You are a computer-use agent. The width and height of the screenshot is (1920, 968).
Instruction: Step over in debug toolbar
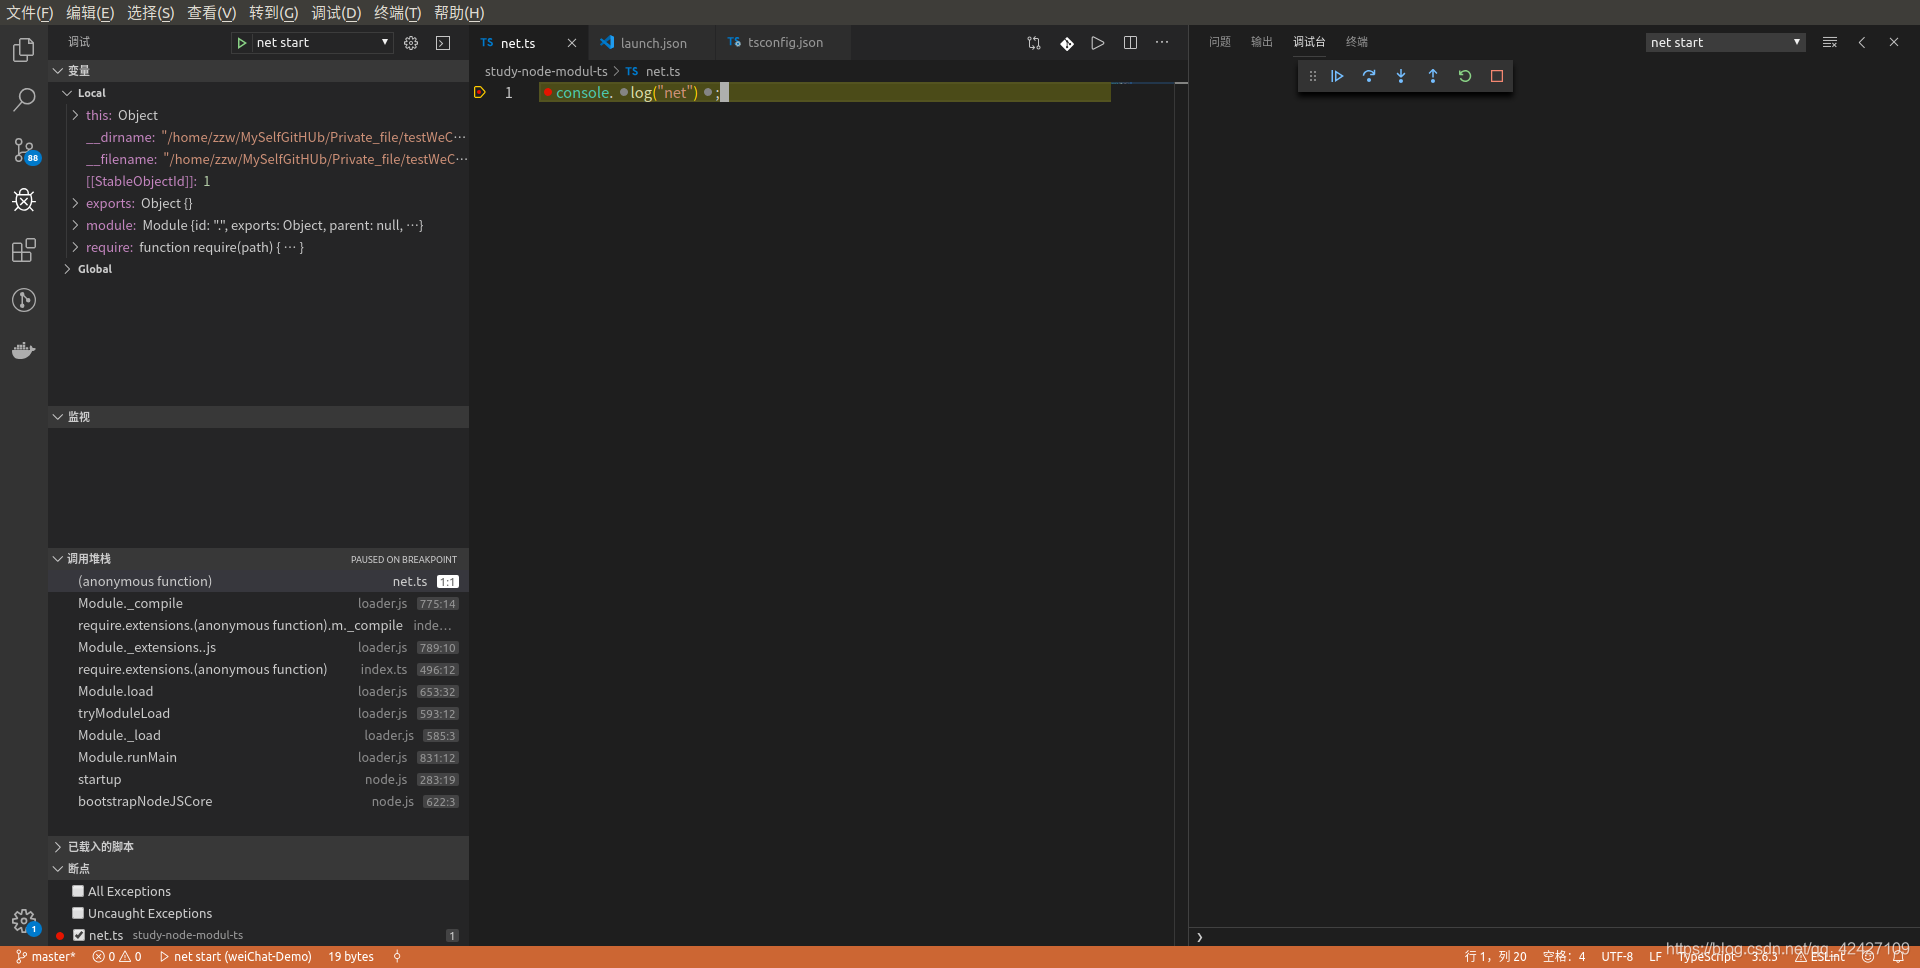[x=1369, y=76]
